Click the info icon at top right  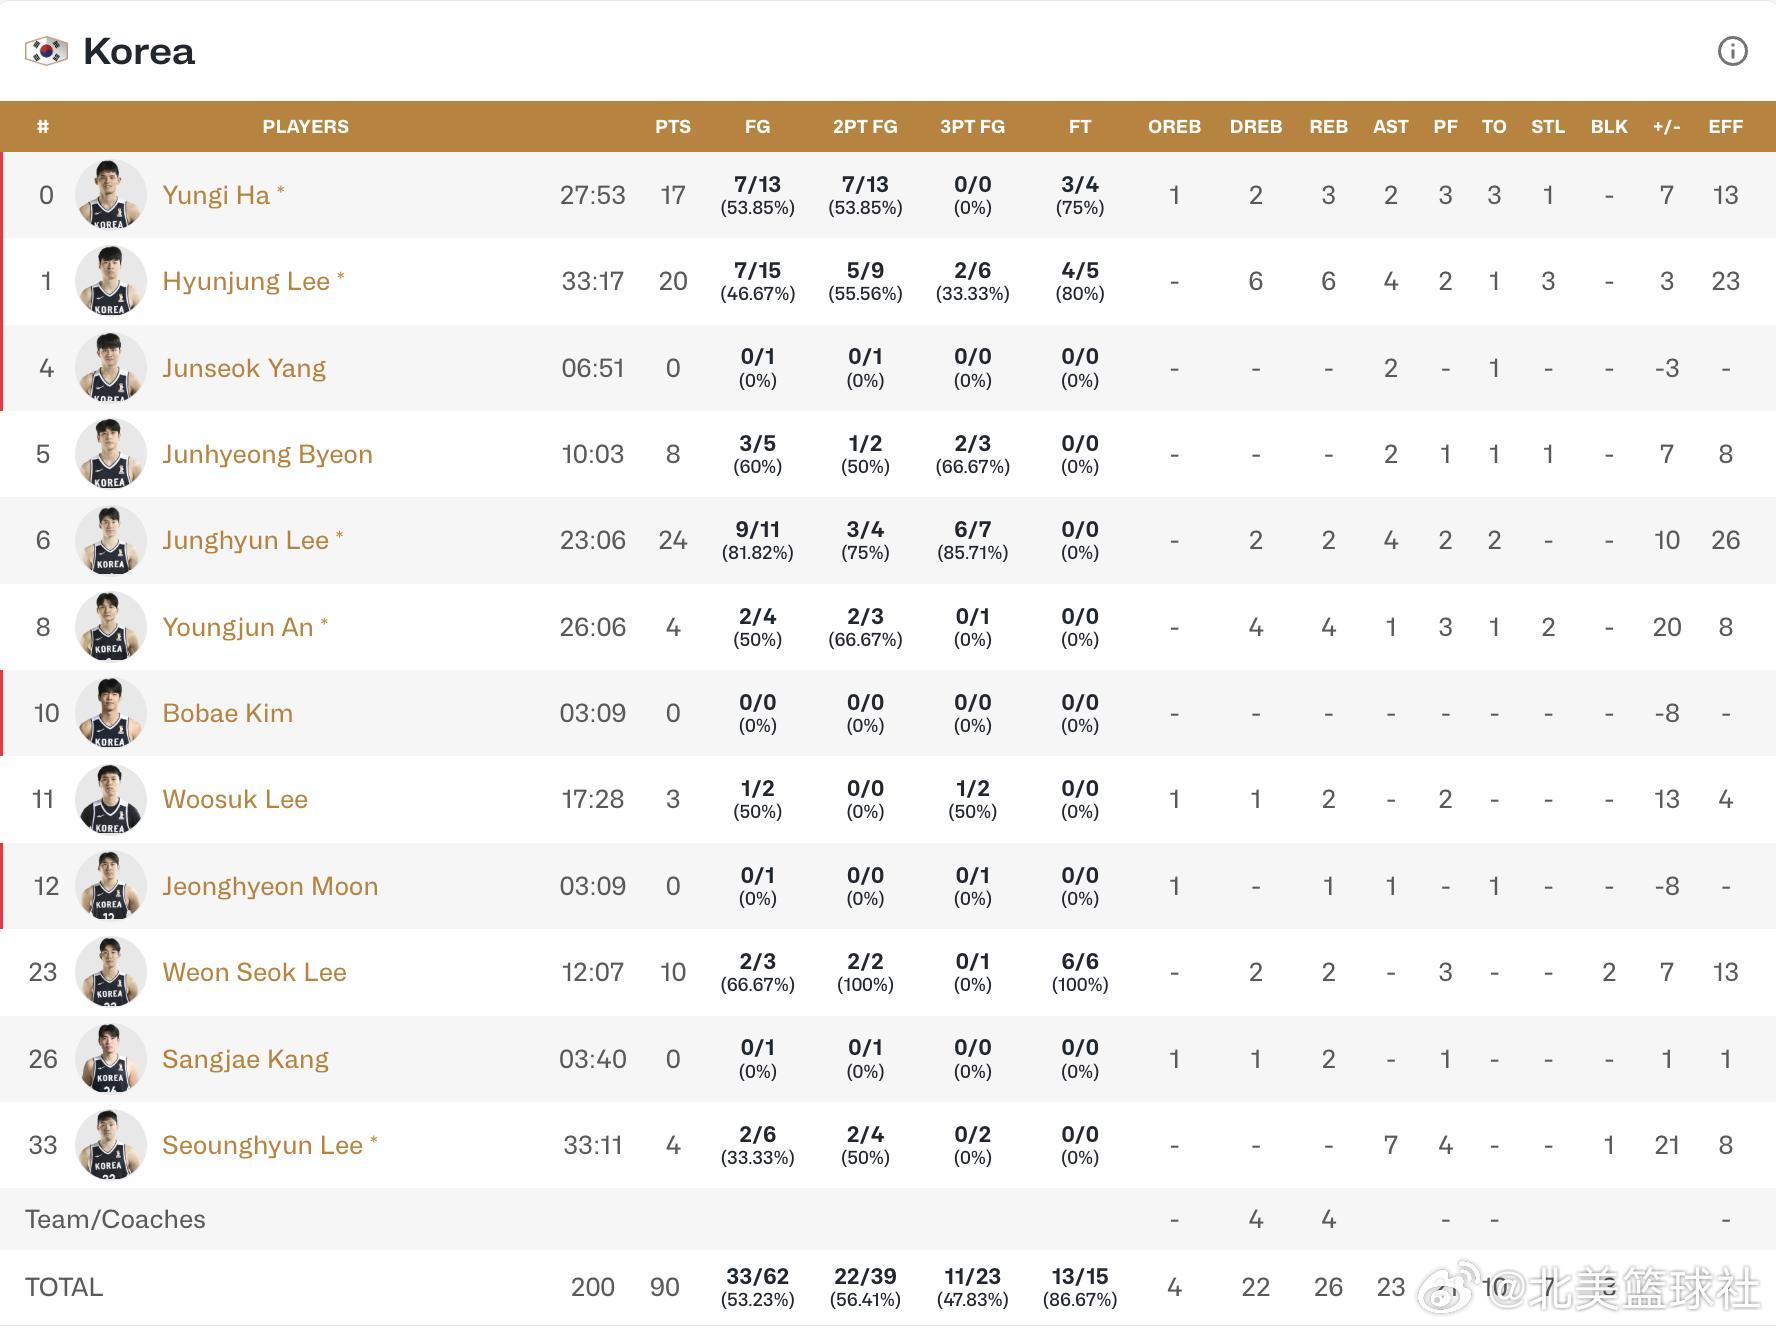[x=1732, y=51]
